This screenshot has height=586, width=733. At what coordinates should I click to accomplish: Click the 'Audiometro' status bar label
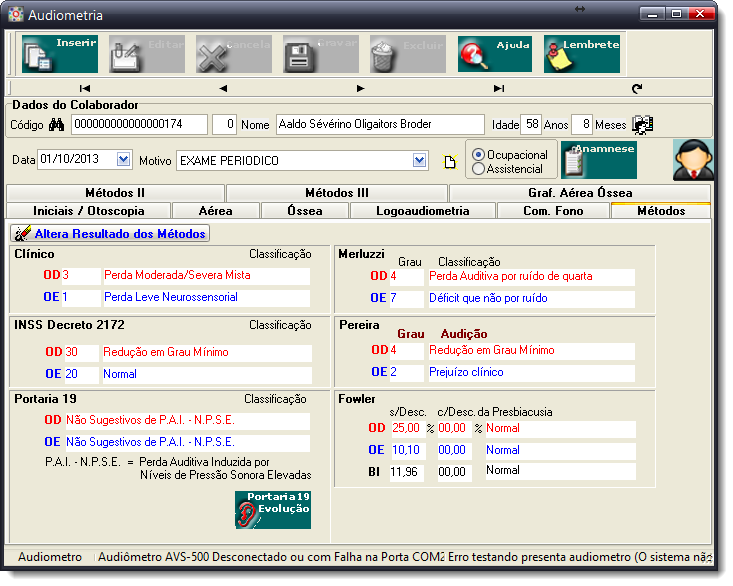pos(50,557)
